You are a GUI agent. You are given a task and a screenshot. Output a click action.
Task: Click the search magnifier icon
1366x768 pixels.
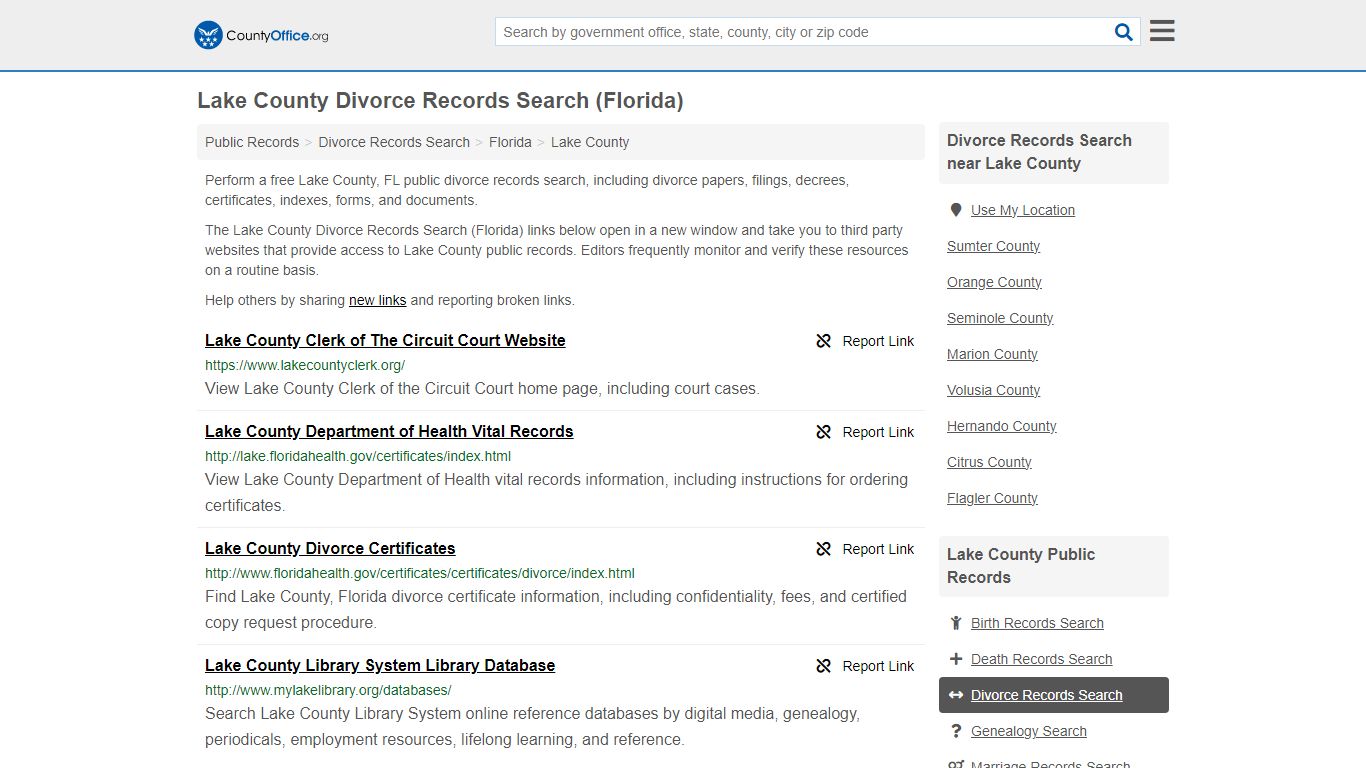[x=1124, y=32]
